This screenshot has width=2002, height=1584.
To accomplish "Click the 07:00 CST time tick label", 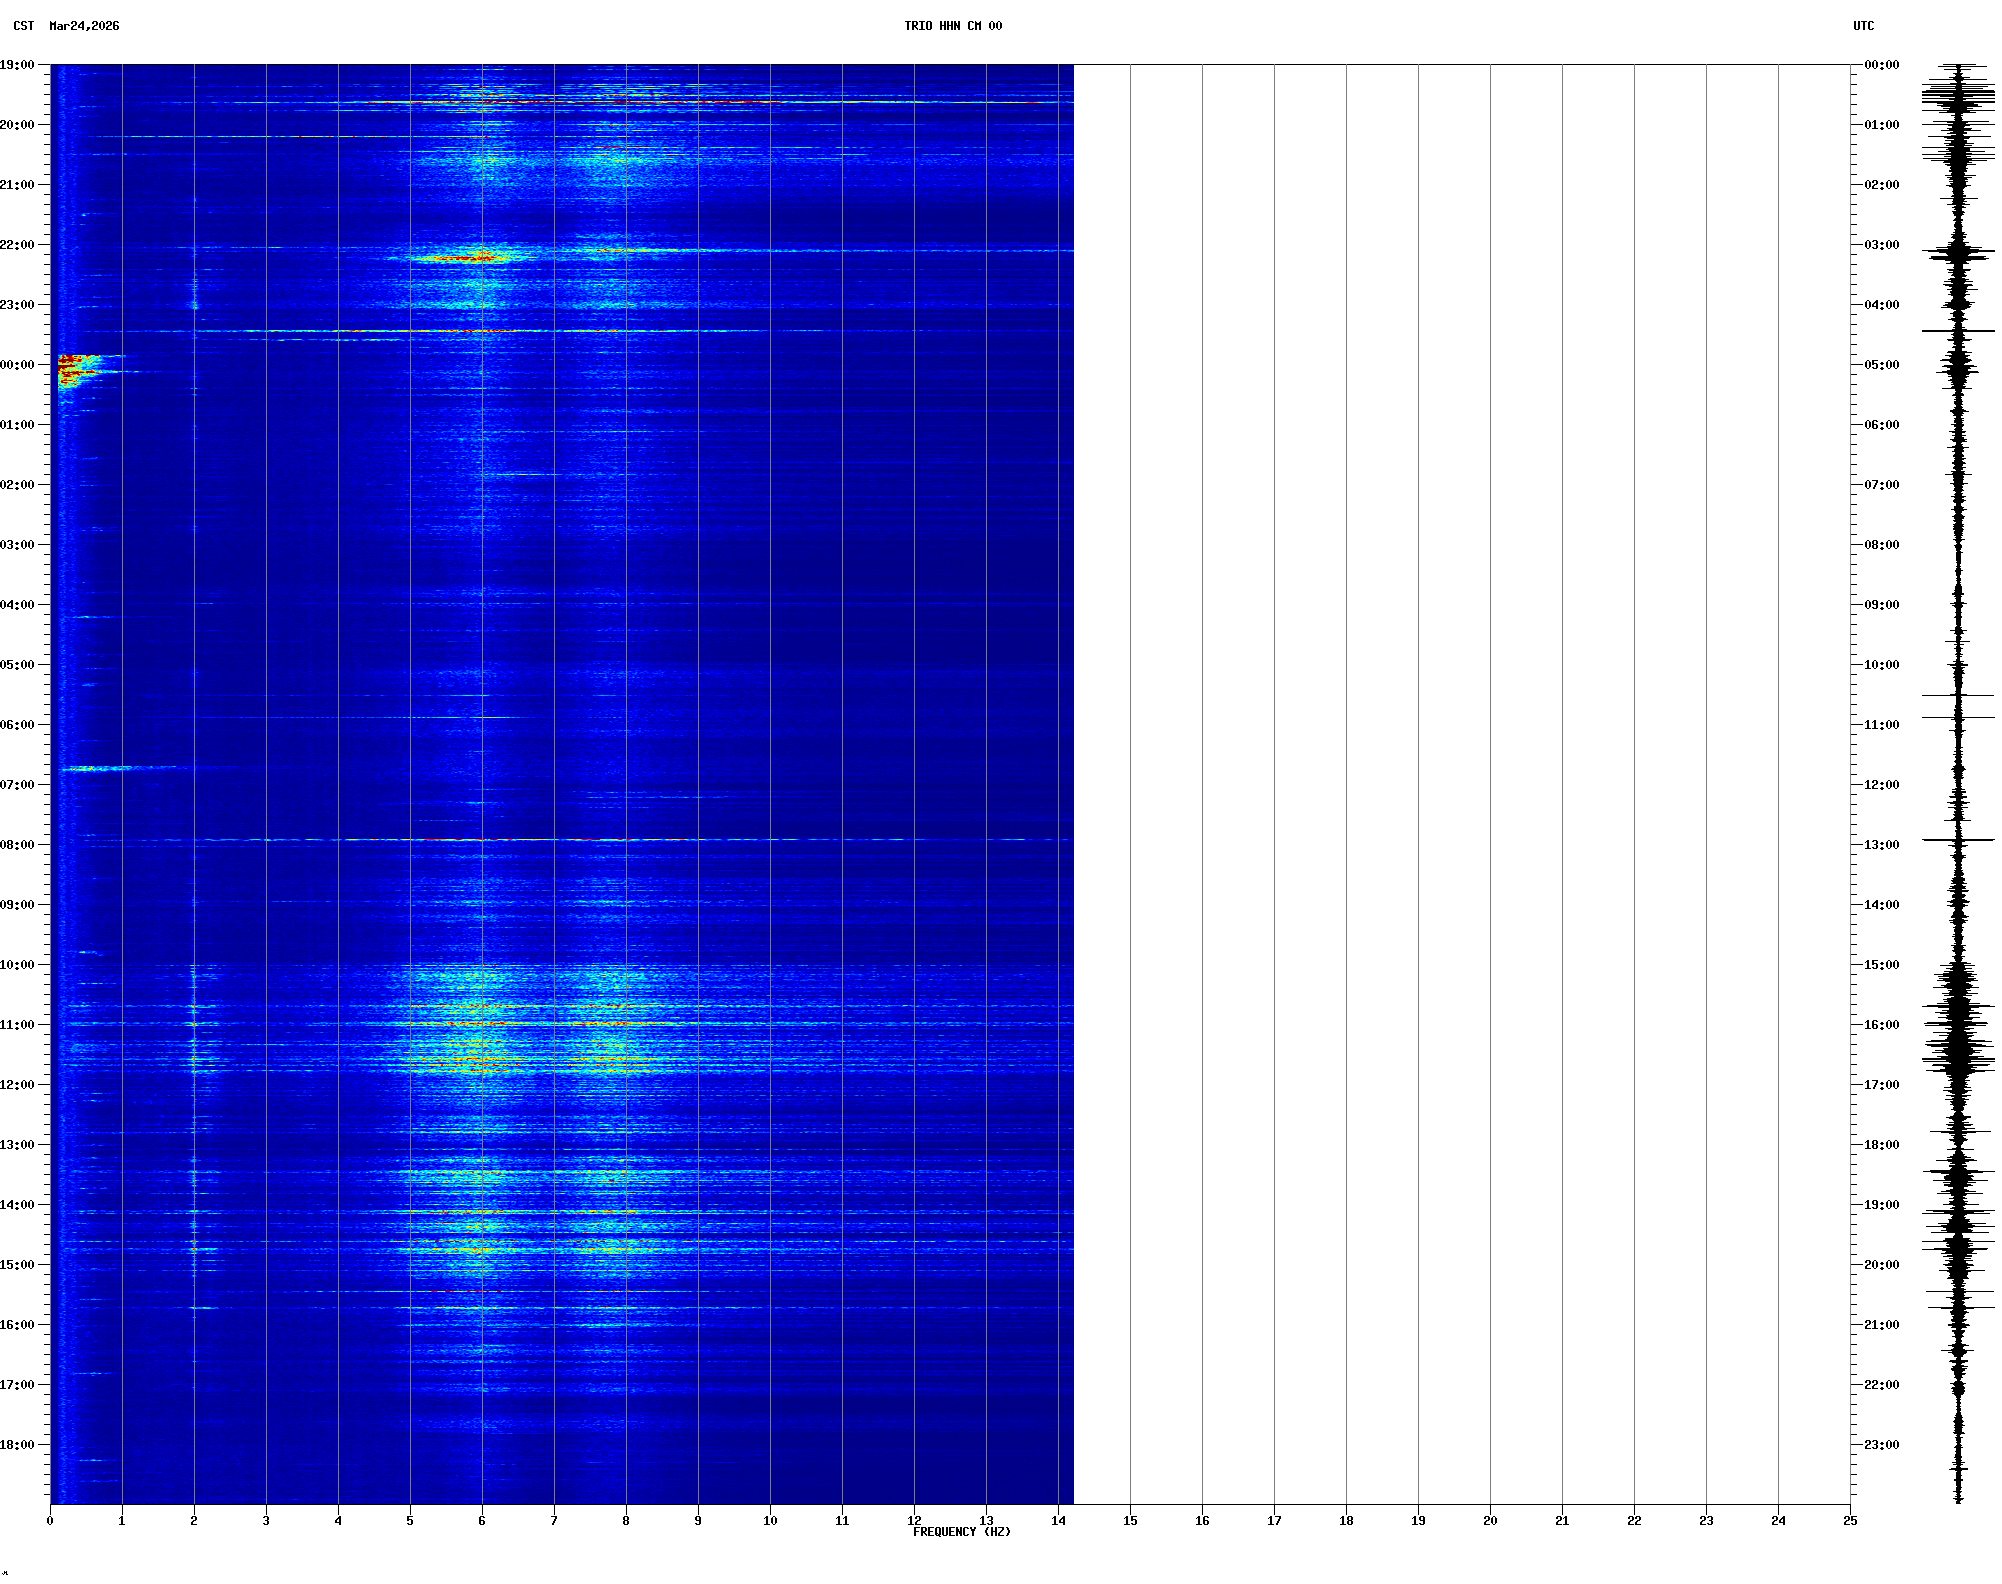I will pos(18,785).
